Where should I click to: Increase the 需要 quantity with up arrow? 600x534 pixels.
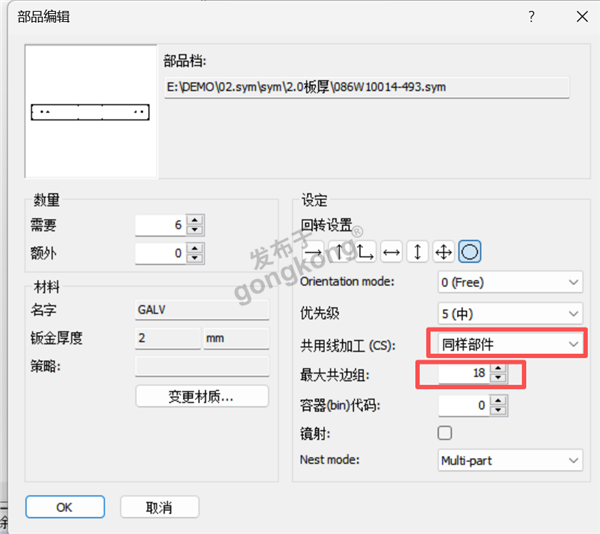(195, 221)
